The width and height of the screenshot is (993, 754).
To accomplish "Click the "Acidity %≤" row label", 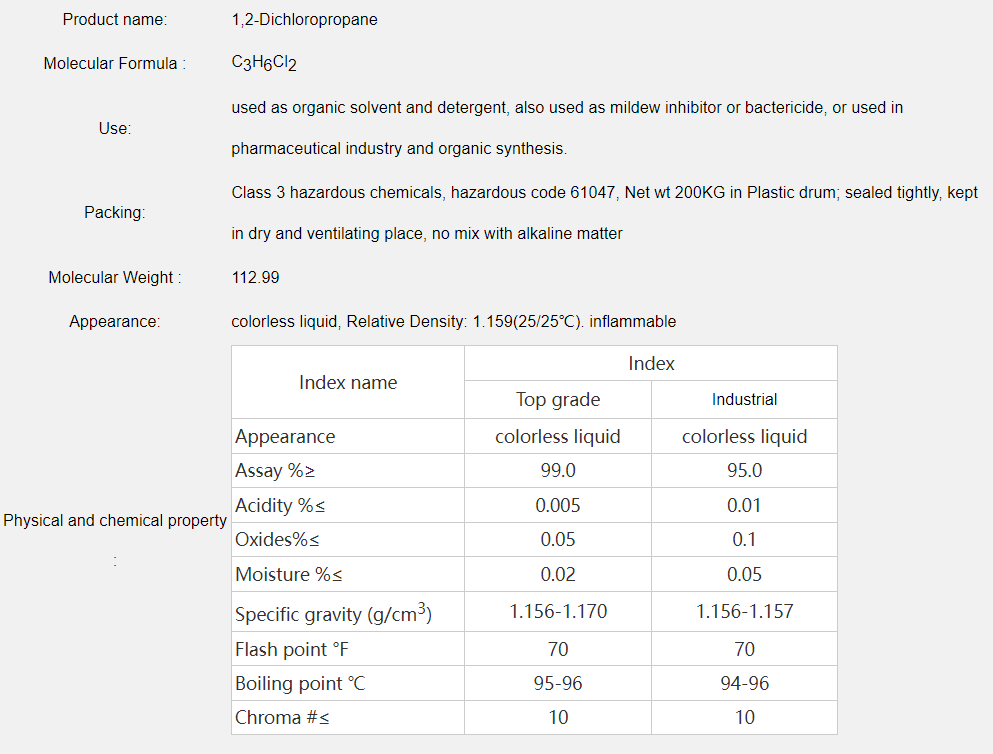I will 280,506.
